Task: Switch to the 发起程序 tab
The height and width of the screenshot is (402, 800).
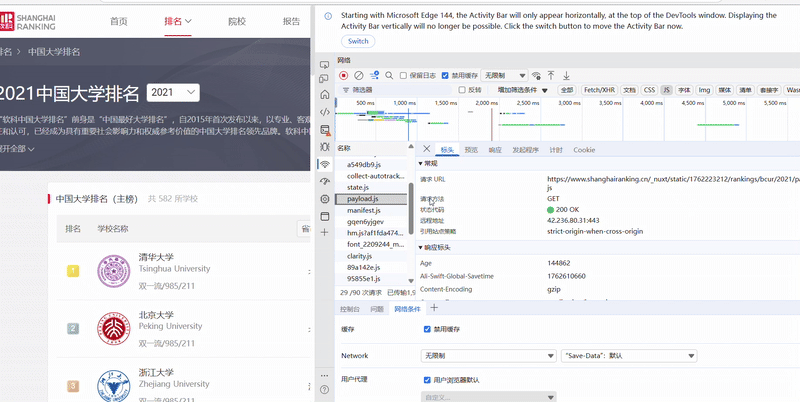Action: tap(526, 150)
